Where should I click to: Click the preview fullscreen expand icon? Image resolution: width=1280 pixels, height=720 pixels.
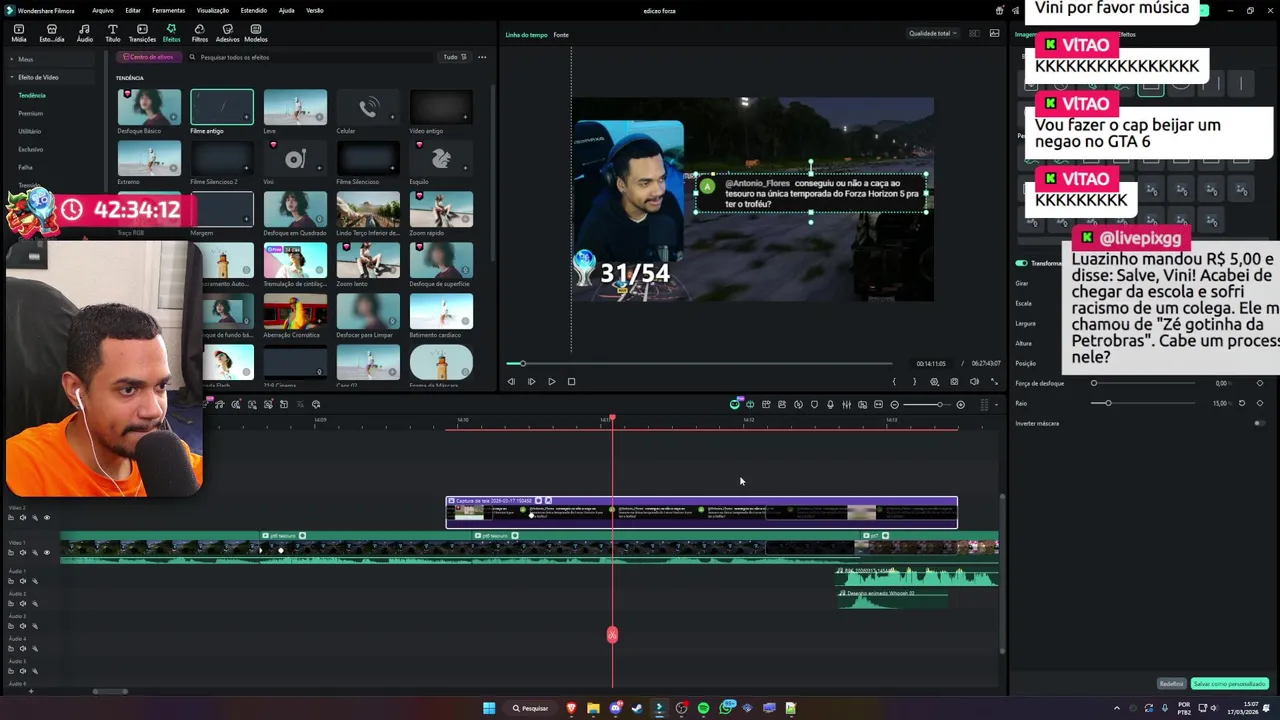pyautogui.click(x=994, y=381)
